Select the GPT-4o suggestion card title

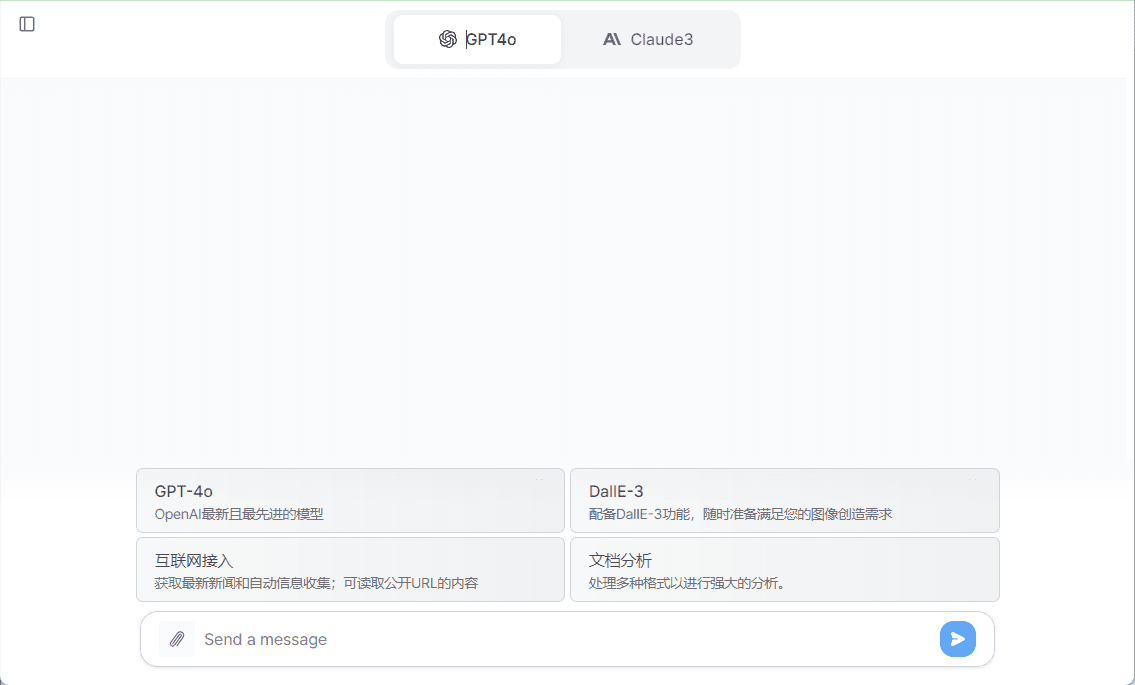[184, 491]
